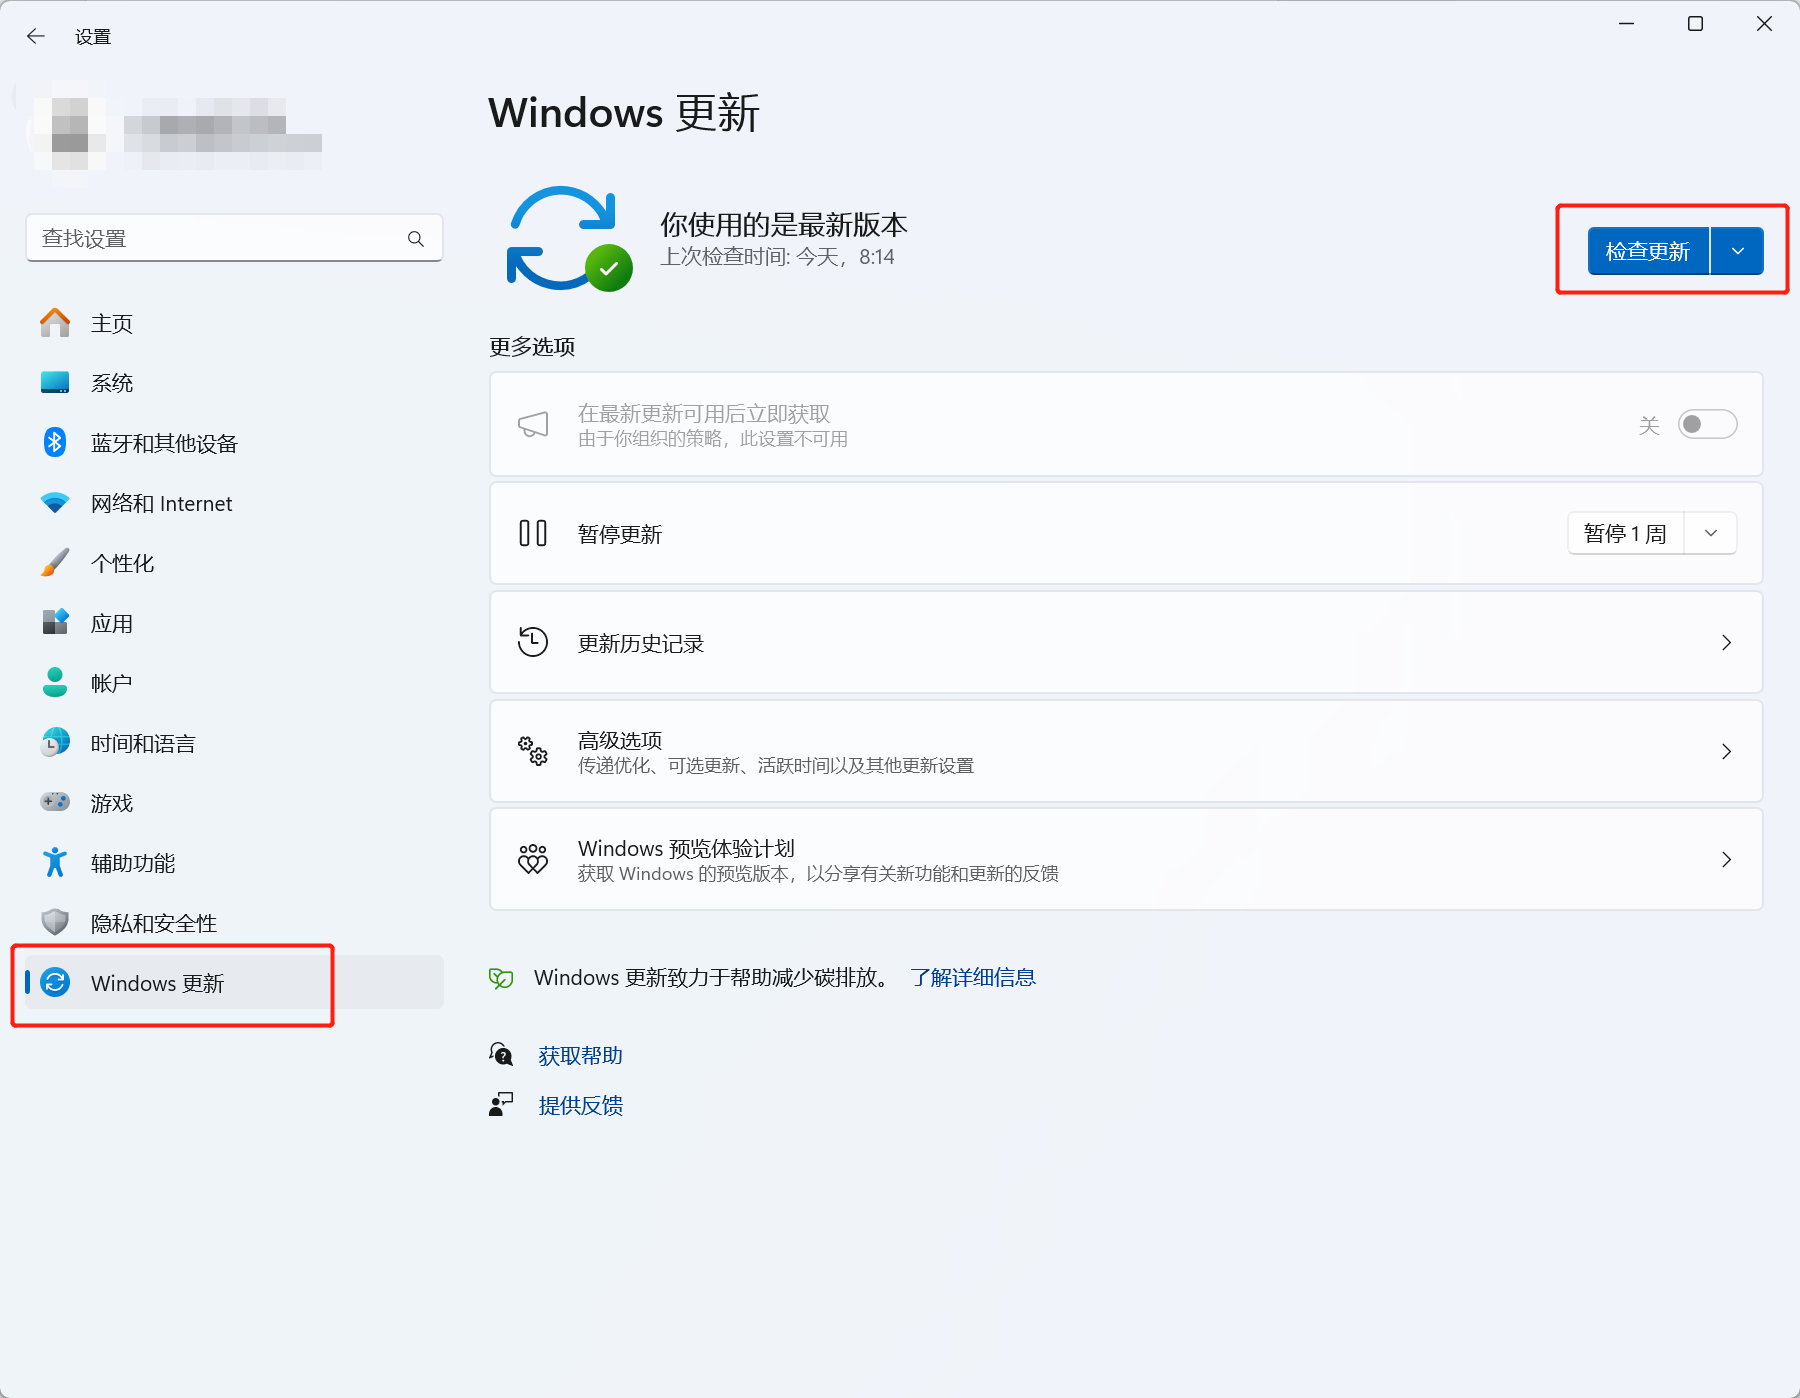
Task: Click the Windows Update sync icon in sidebar
Action: (55, 982)
